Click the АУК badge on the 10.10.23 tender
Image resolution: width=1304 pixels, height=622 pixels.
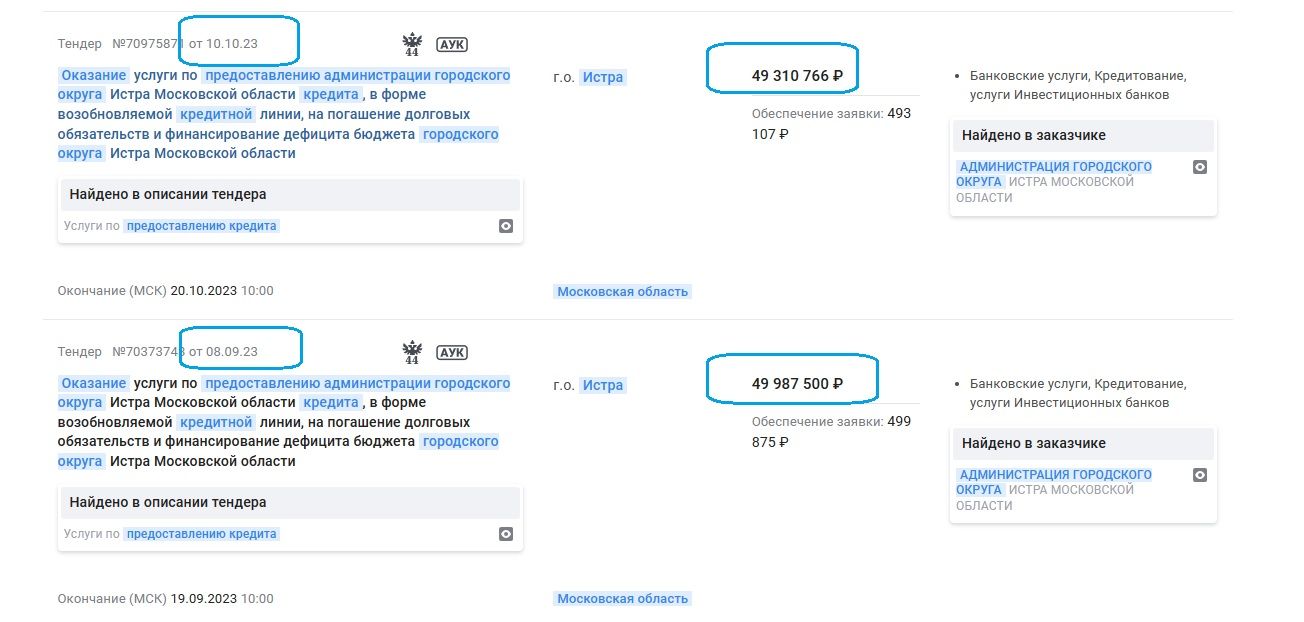(x=452, y=44)
